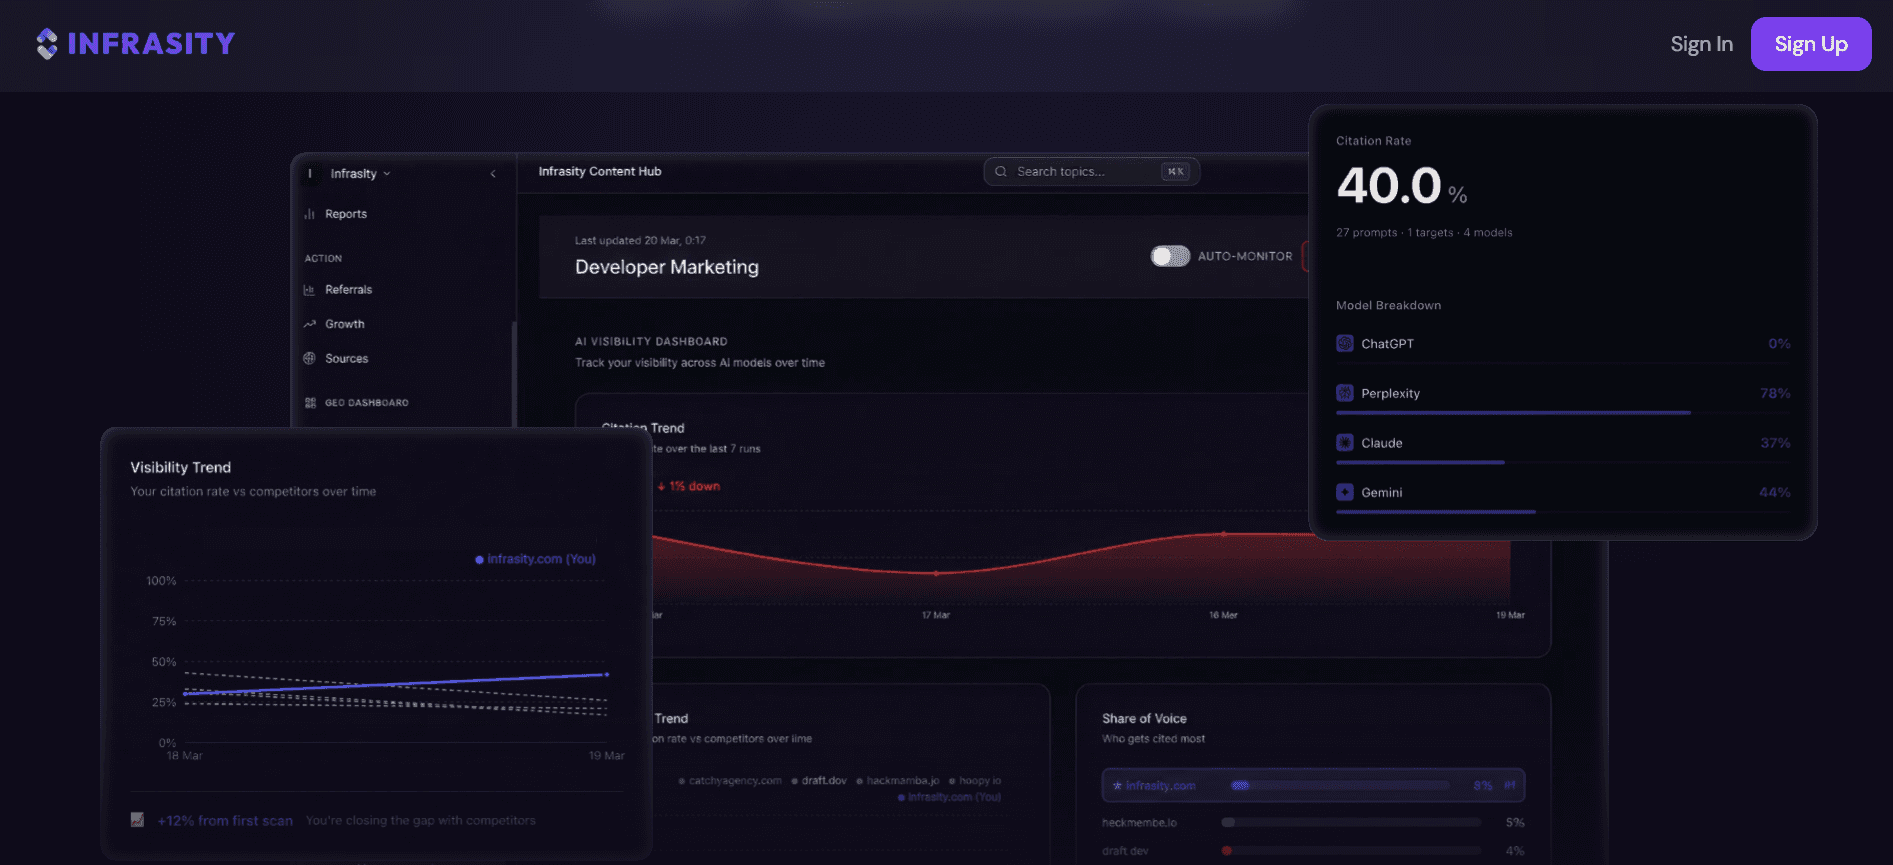Click the catchyagency.com legend item
This screenshot has height=865, width=1893.
(730, 781)
